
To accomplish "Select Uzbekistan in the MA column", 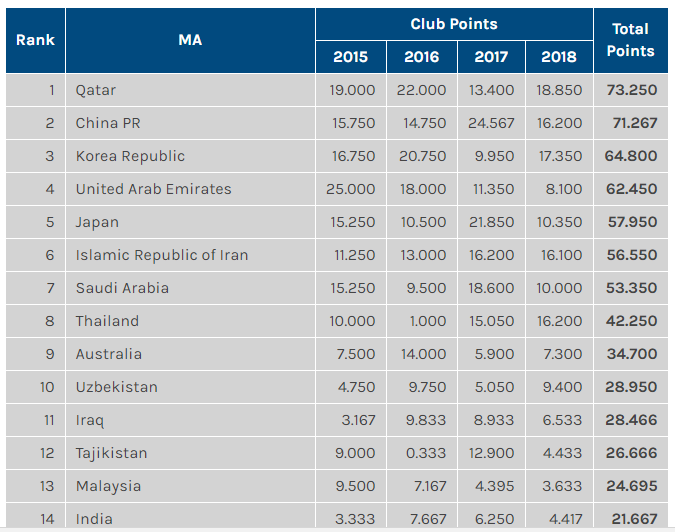I will tap(116, 387).
